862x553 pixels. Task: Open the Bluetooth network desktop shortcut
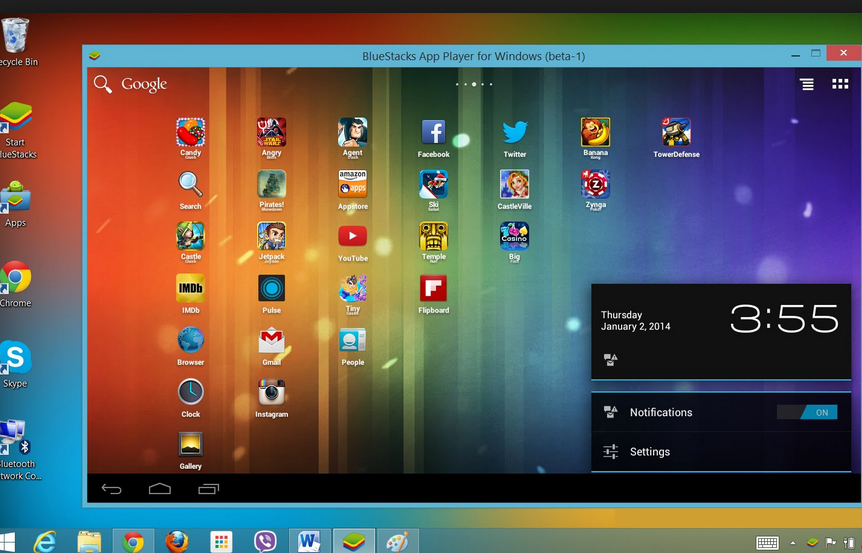(x=18, y=451)
